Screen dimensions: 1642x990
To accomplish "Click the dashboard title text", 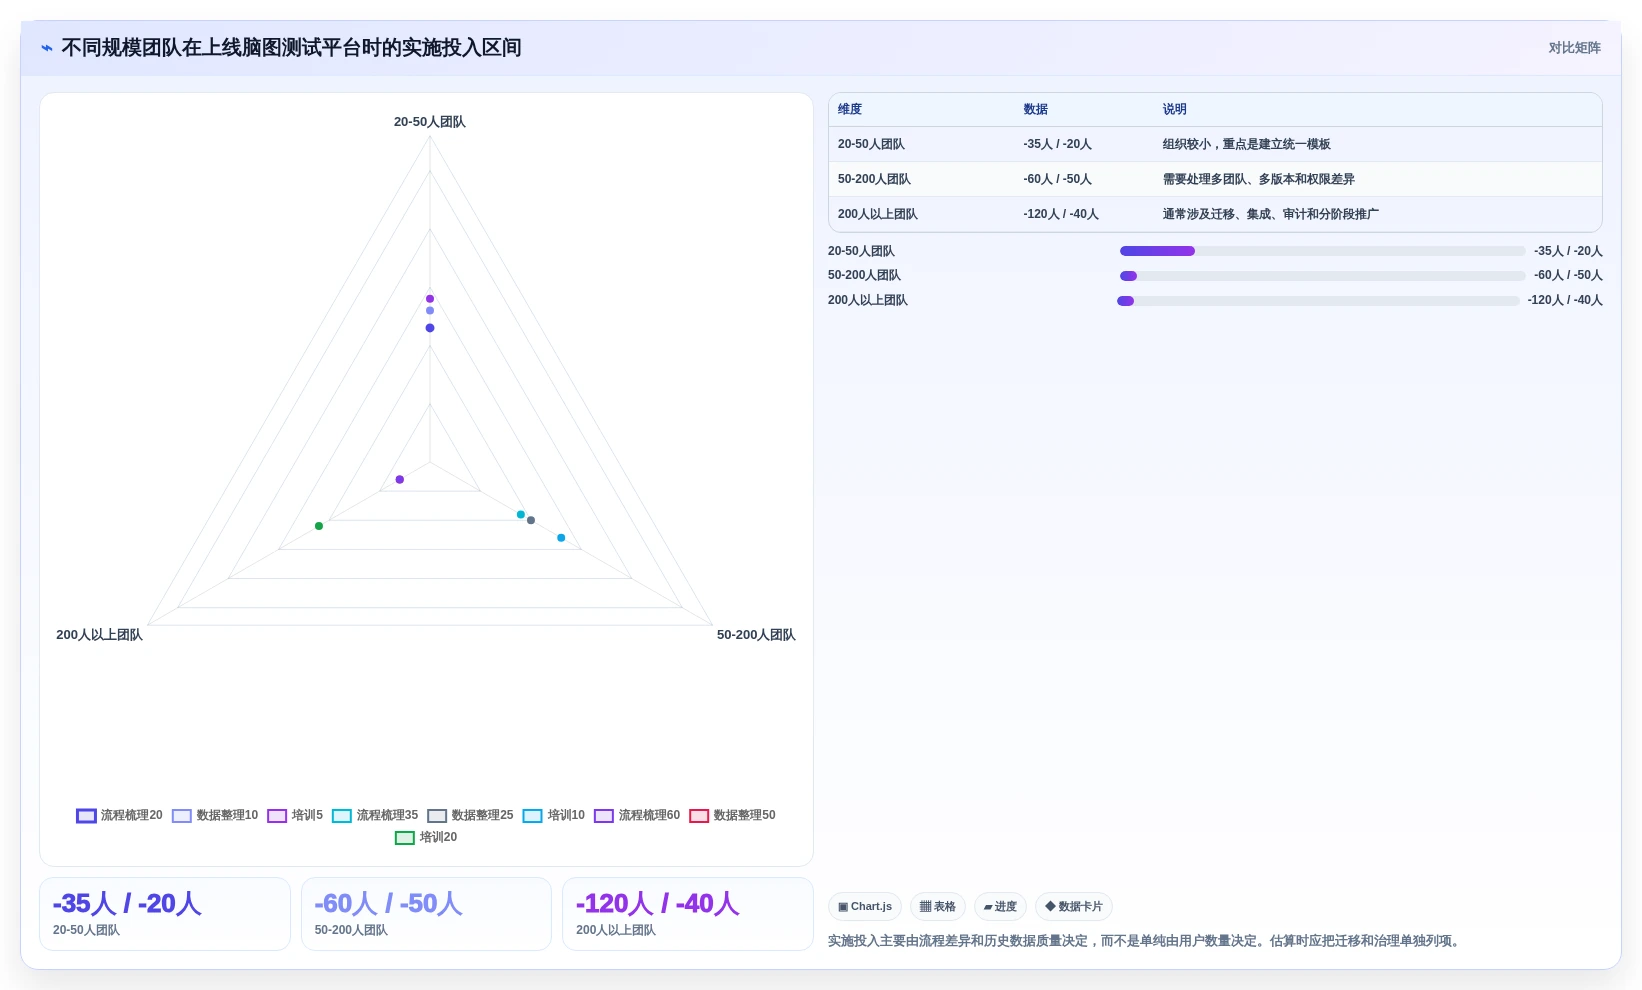I will pos(291,48).
